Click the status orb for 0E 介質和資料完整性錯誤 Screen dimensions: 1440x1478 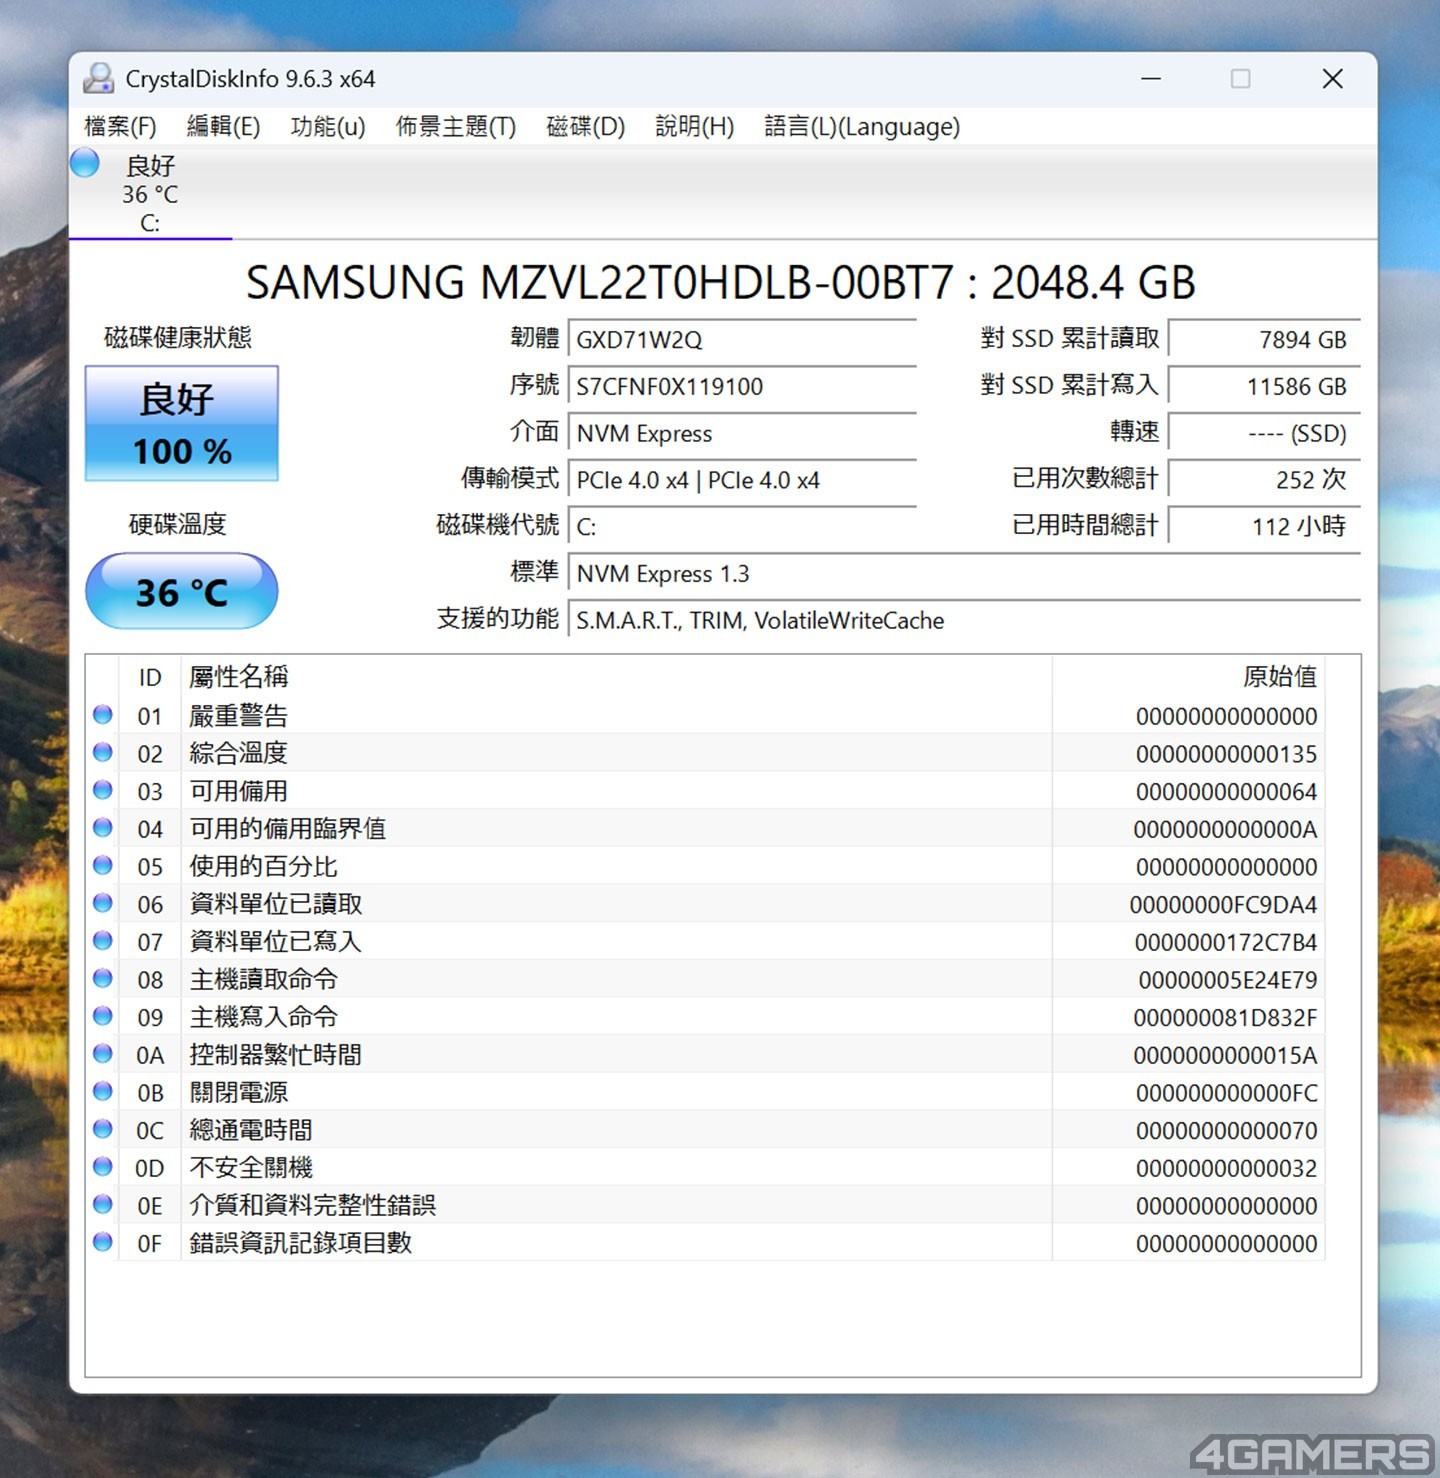pyautogui.click(x=102, y=1204)
